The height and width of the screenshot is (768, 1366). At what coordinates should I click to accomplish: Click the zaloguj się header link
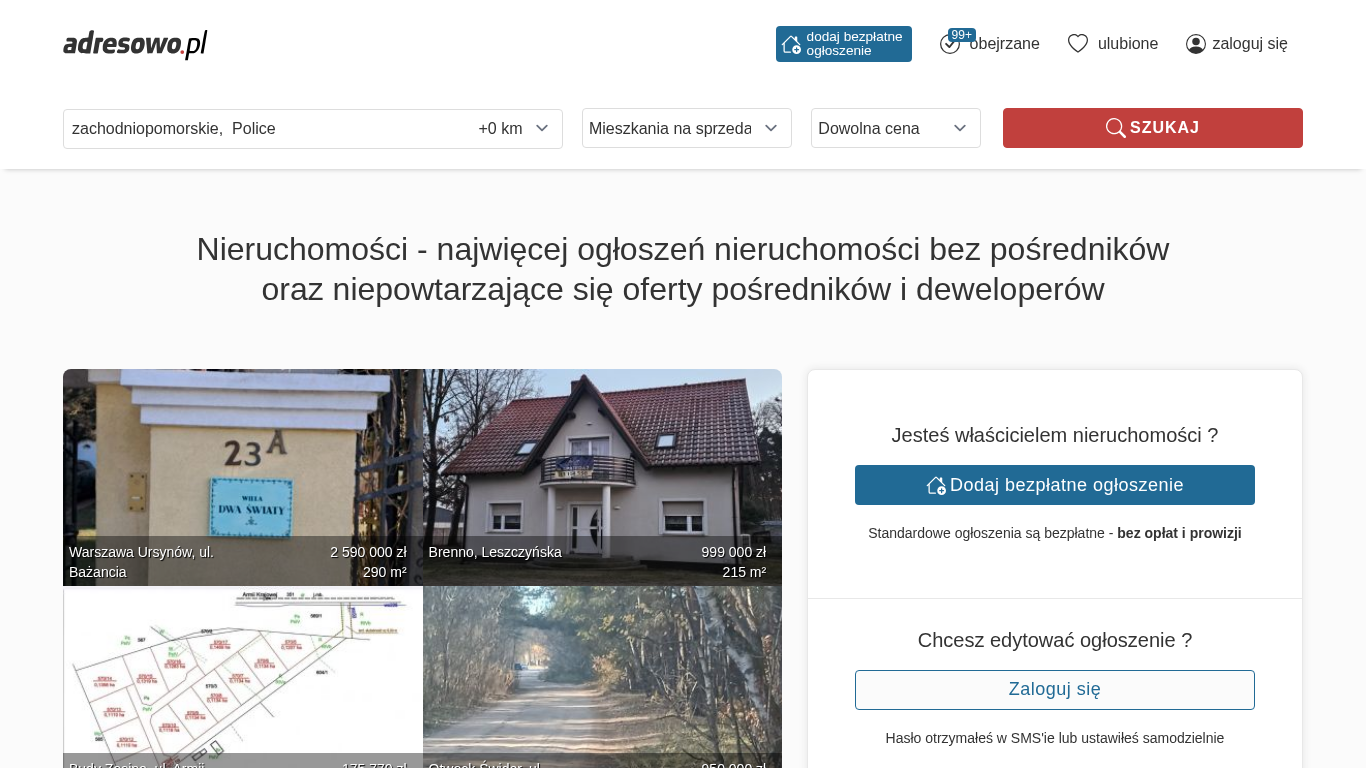pos(1249,44)
